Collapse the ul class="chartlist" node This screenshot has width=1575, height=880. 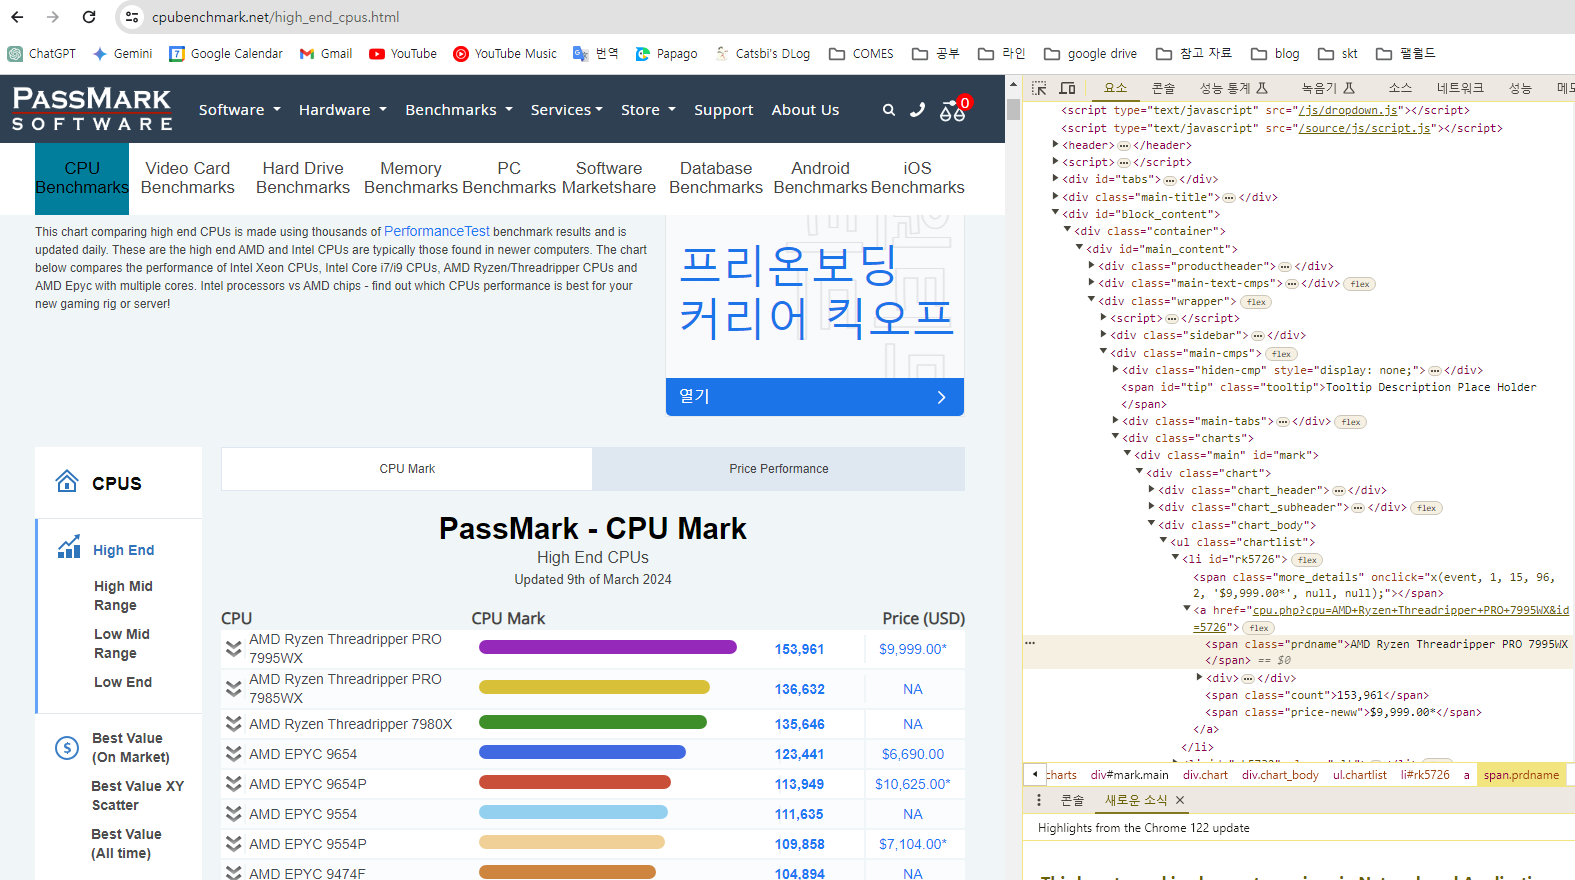(1163, 541)
